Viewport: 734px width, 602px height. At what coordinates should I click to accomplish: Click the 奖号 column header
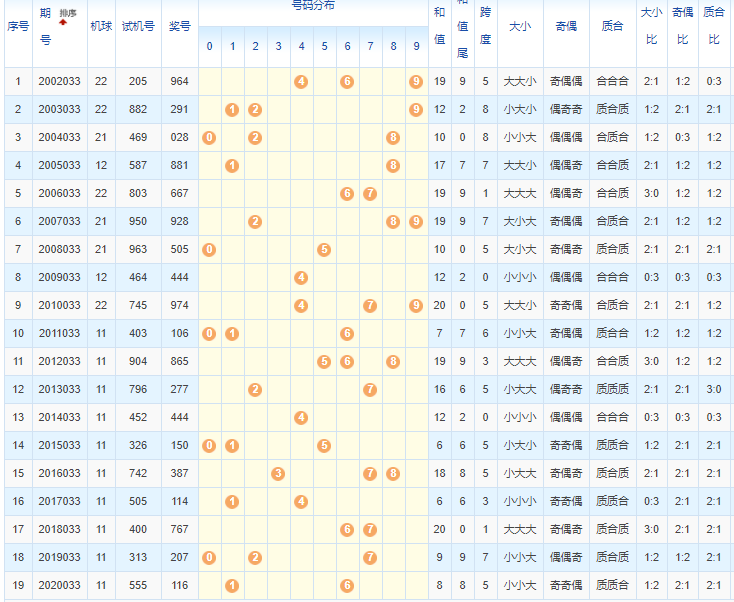180,26
